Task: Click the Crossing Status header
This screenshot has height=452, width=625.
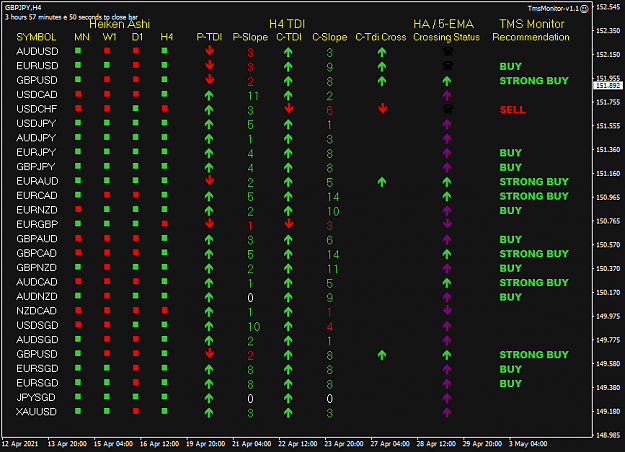Action: pyautogui.click(x=446, y=37)
